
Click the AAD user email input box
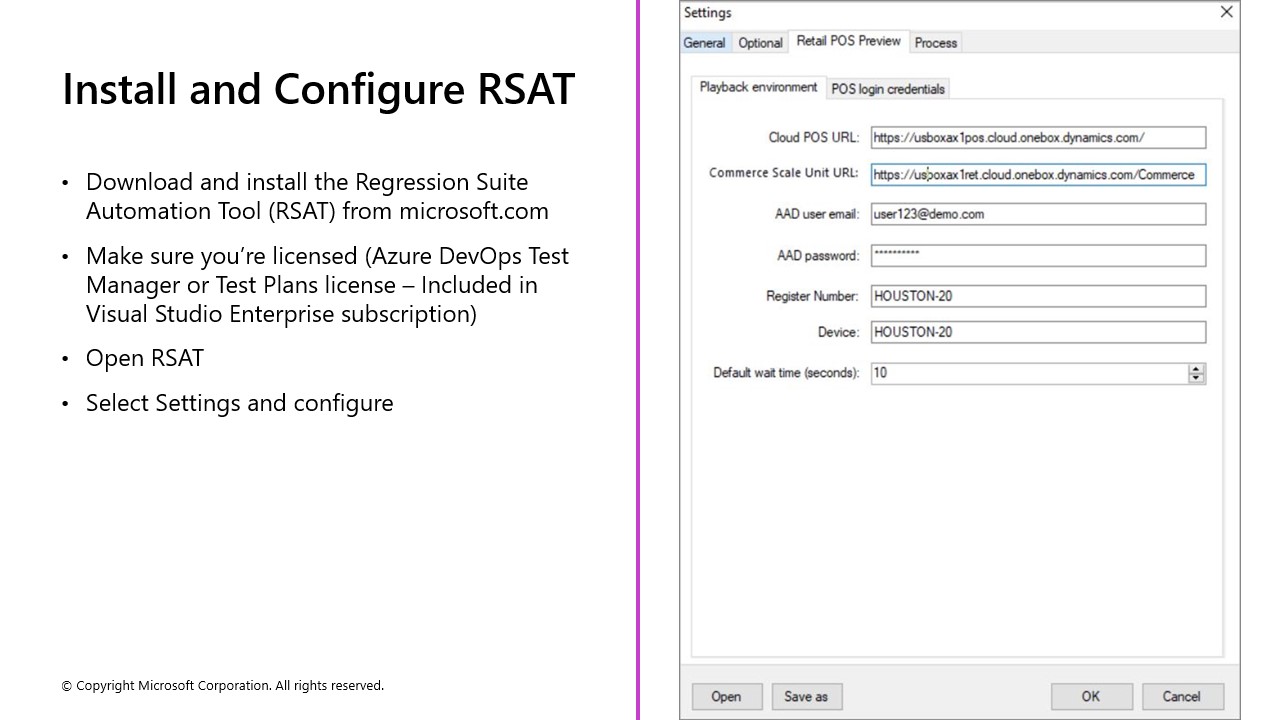1038,214
